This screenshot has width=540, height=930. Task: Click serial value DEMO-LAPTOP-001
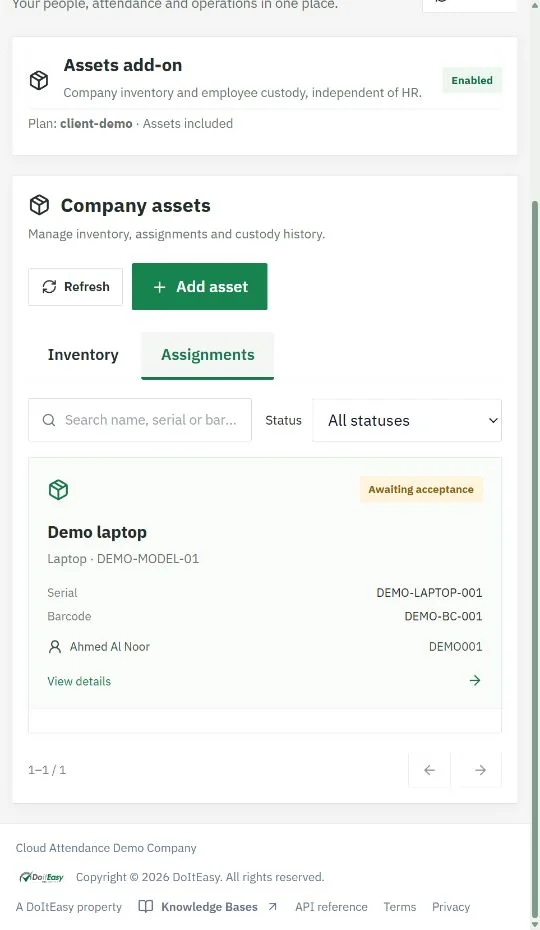[429, 593]
